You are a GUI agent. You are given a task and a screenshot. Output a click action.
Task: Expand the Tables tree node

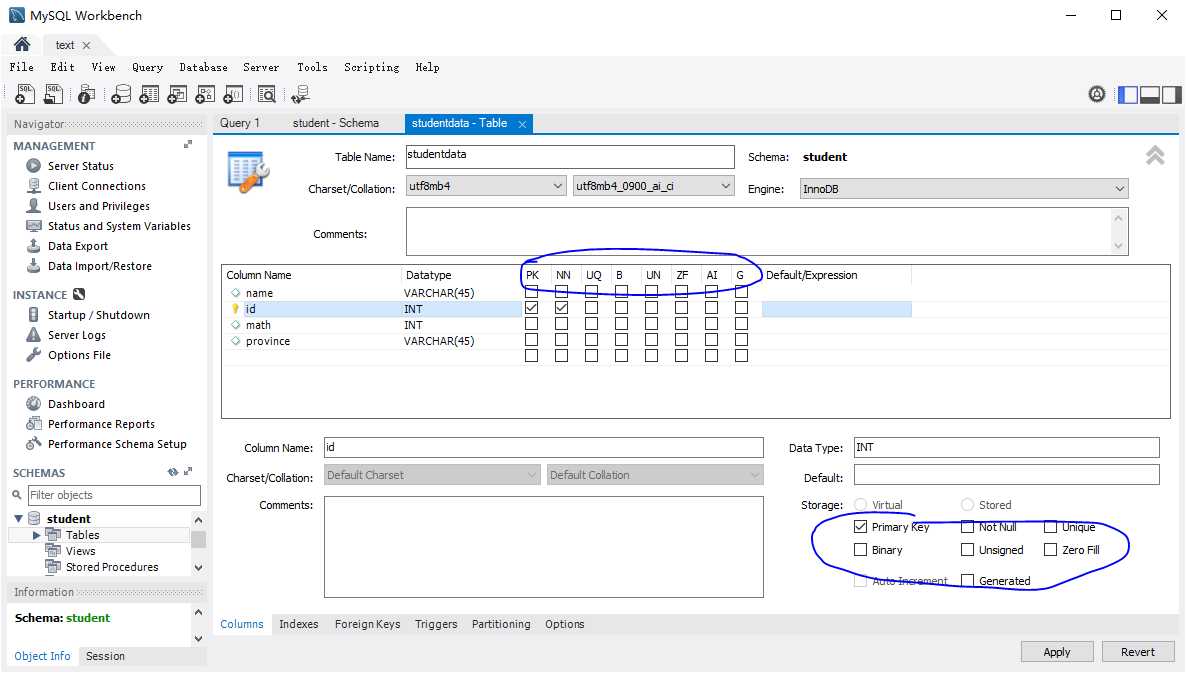36,535
